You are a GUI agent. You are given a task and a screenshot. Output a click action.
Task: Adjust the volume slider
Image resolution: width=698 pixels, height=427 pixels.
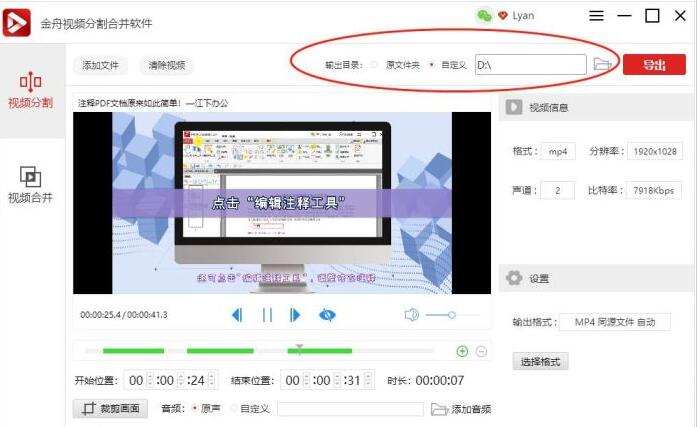point(451,315)
